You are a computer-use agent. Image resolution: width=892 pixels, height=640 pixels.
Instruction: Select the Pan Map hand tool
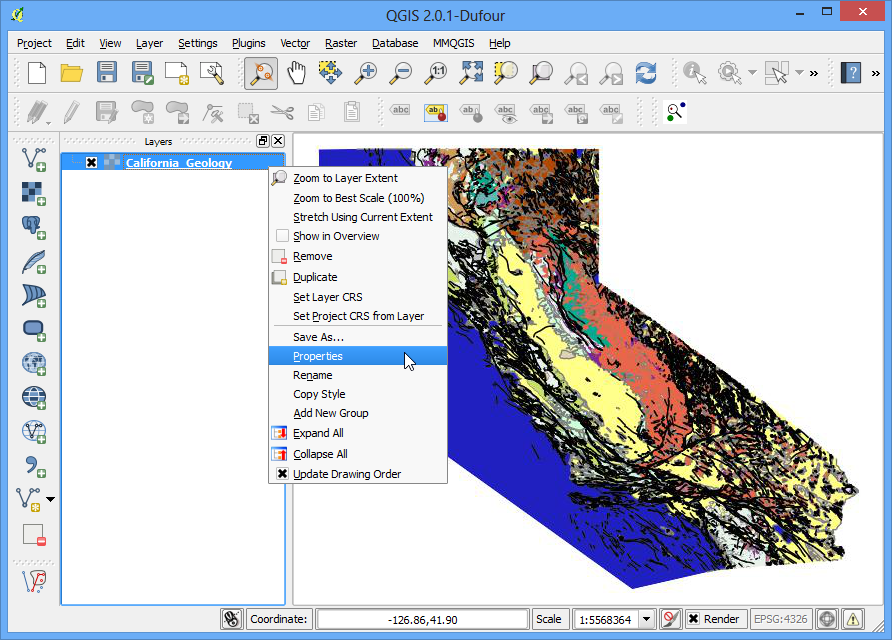coord(296,73)
